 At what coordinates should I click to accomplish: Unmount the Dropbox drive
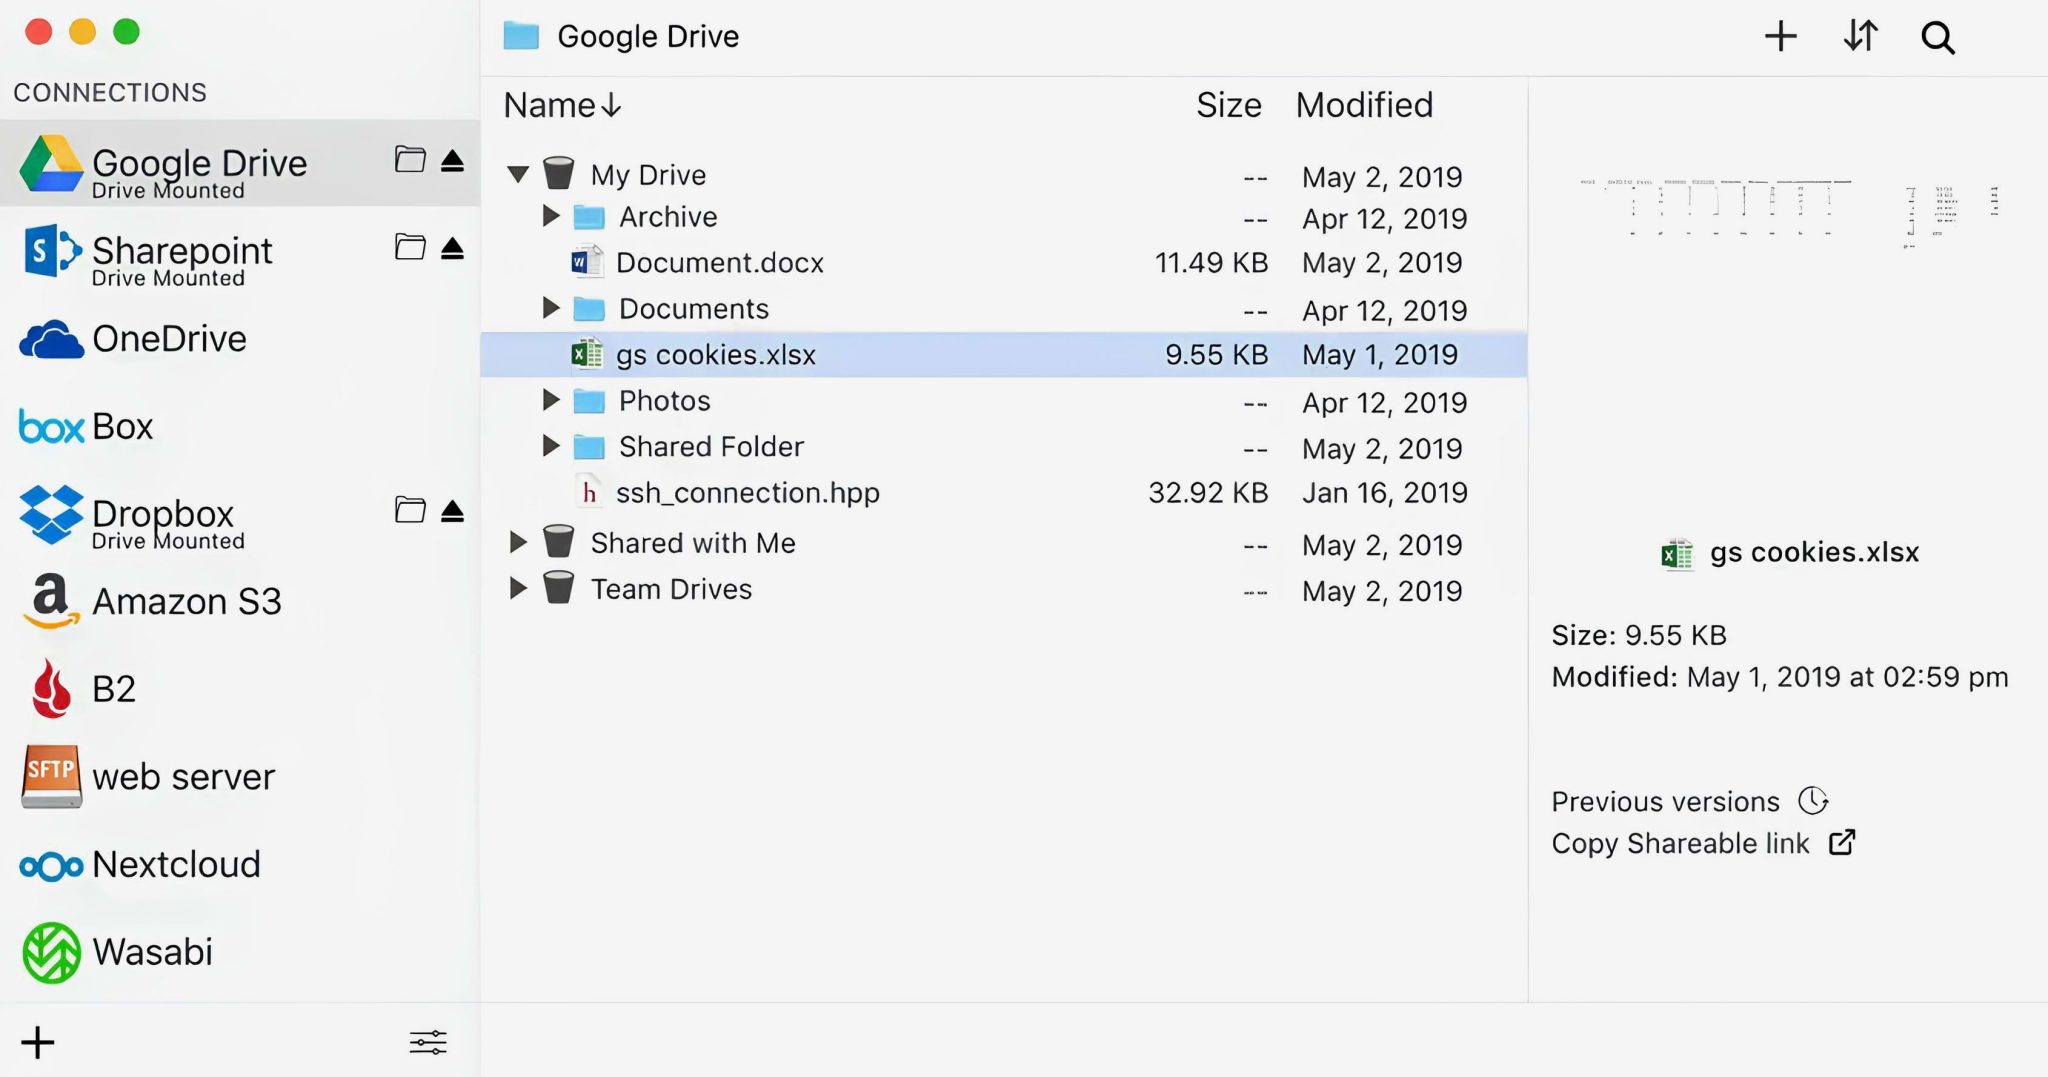click(x=452, y=510)
